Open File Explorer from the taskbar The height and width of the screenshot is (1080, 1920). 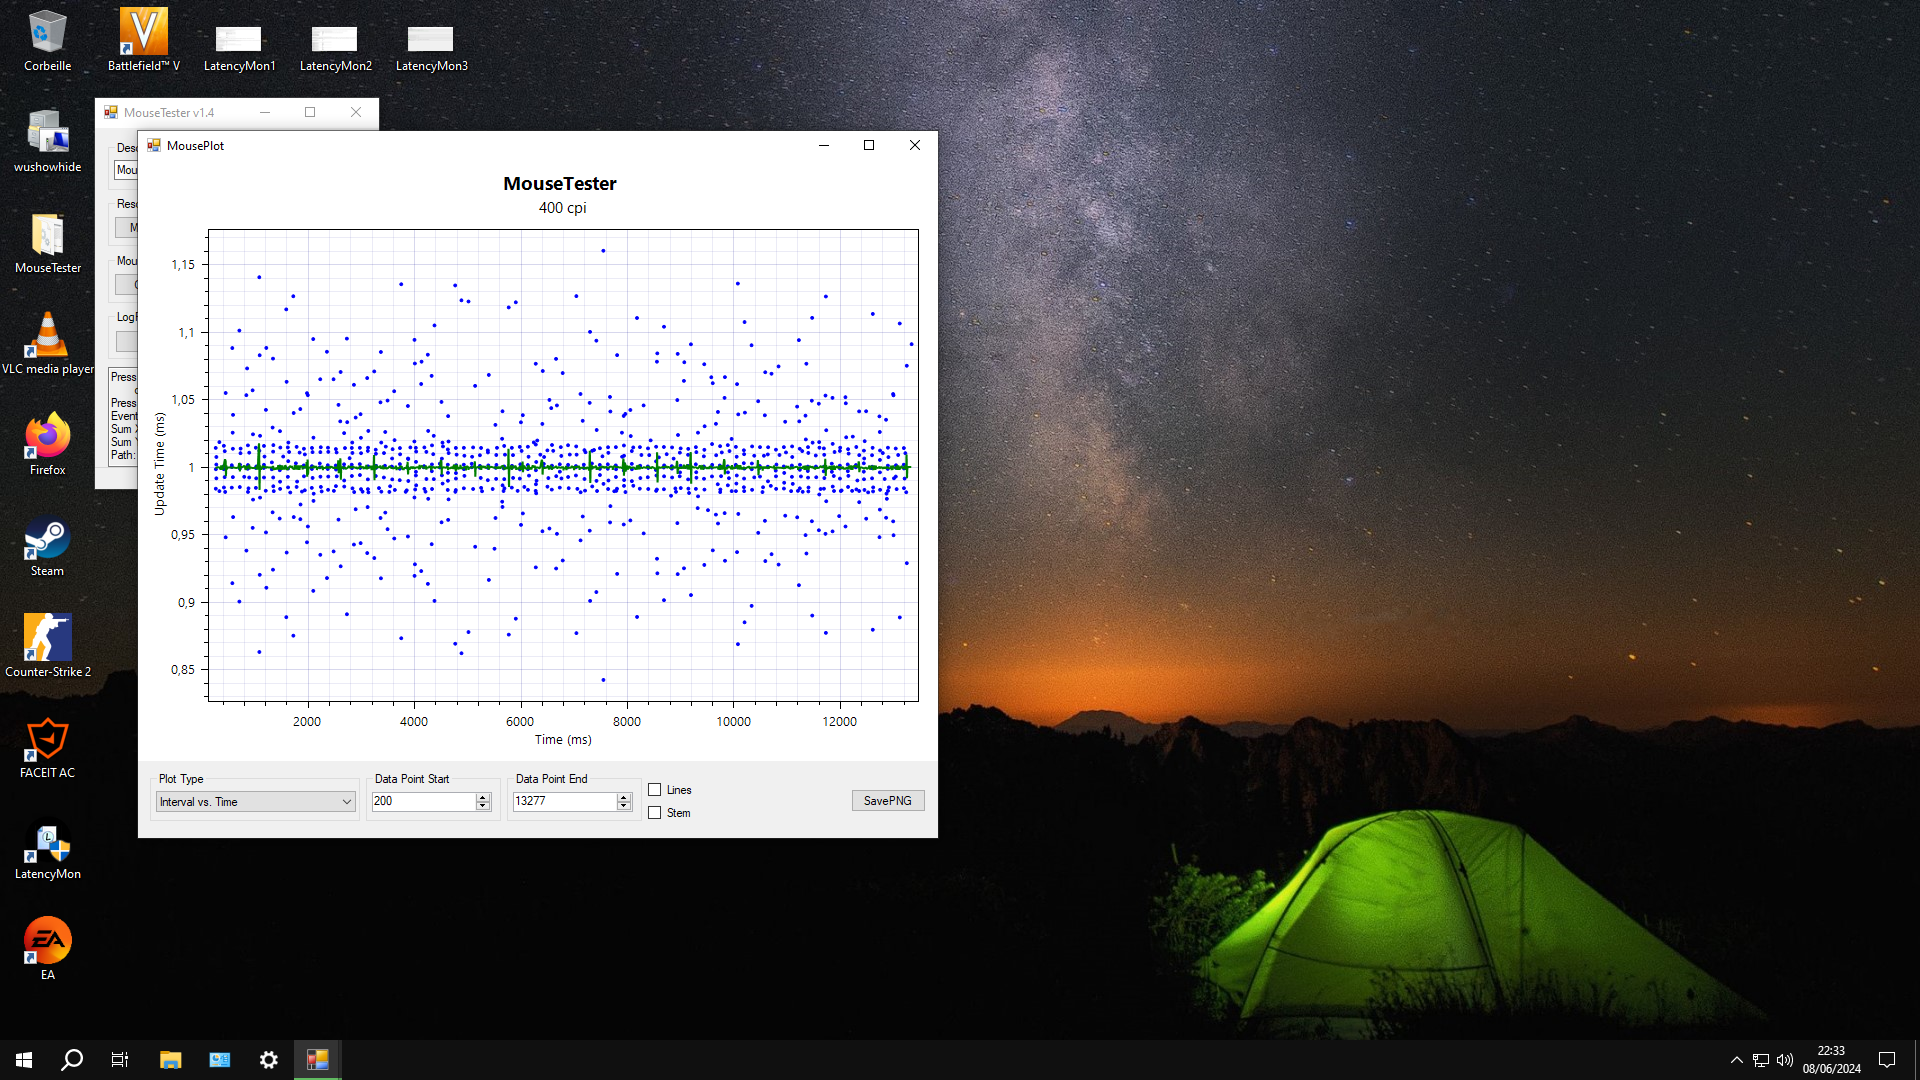tap(170, 1060)
